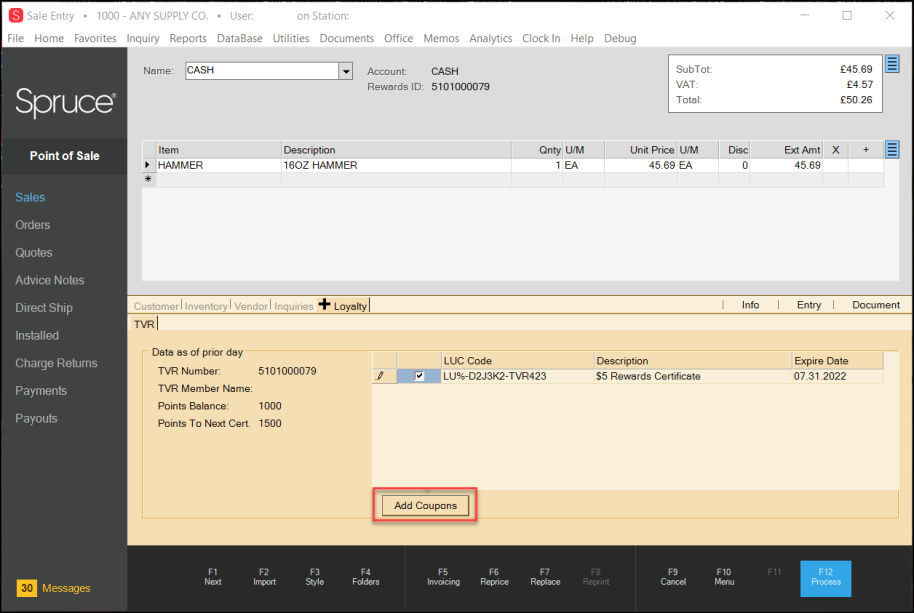The width and height of the screenshot is (914, 613).
Task: Open the Documents menu
Action: (347, 38)
